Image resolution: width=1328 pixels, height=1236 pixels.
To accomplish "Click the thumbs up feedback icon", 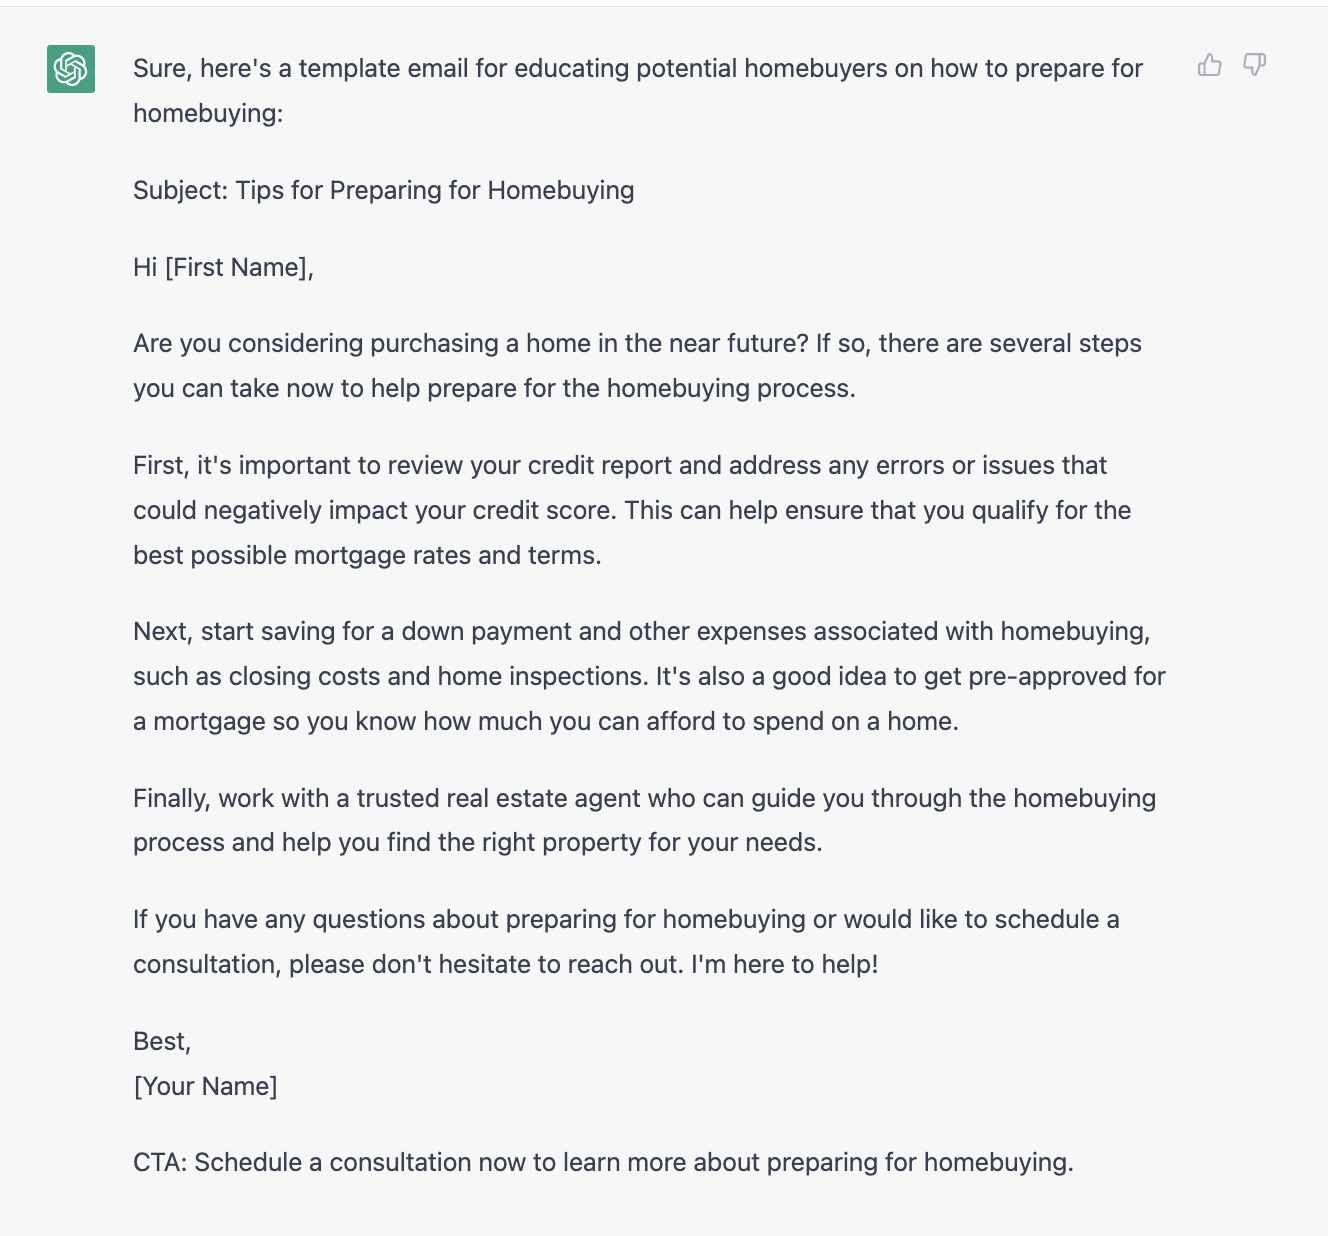I will [x=1209, y=65].
